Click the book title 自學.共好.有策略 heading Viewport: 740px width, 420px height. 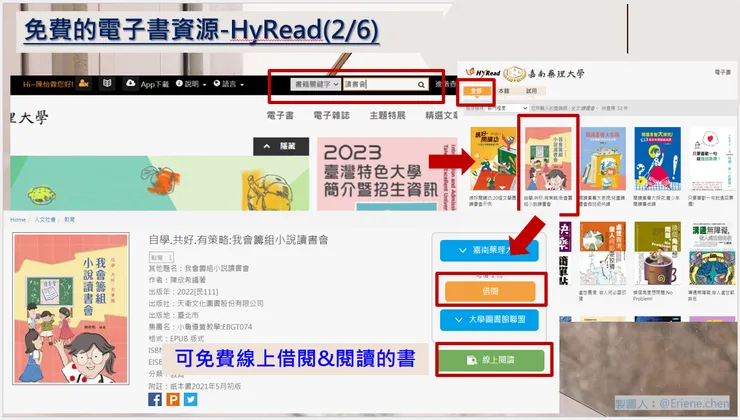[x=238, y=240]
